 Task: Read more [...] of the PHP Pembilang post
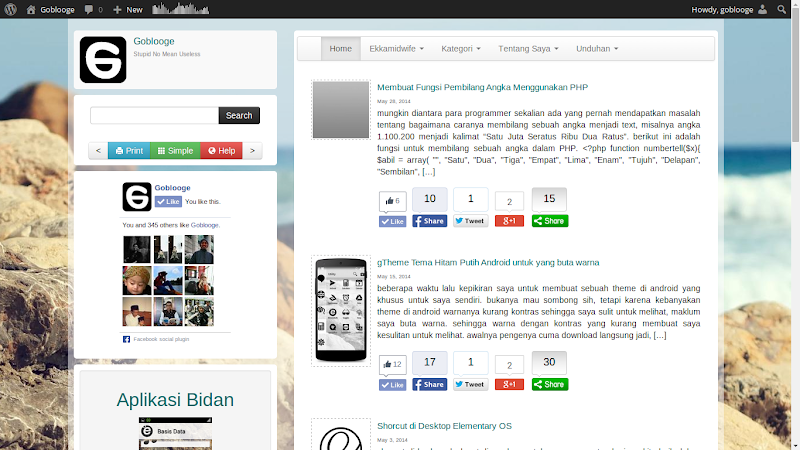tap(429, 172)
